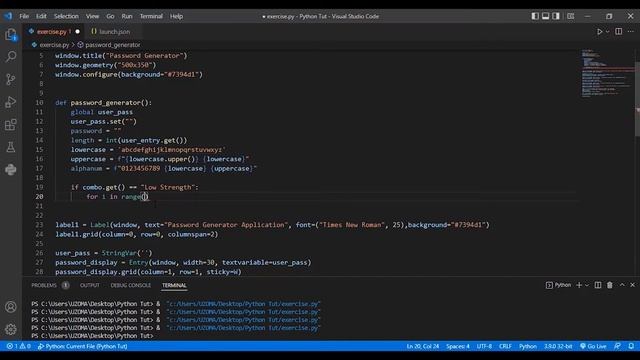Create a new terminal with plus
Screen dimensions: 640x360
pyautogui.click(x=579, y=285)
